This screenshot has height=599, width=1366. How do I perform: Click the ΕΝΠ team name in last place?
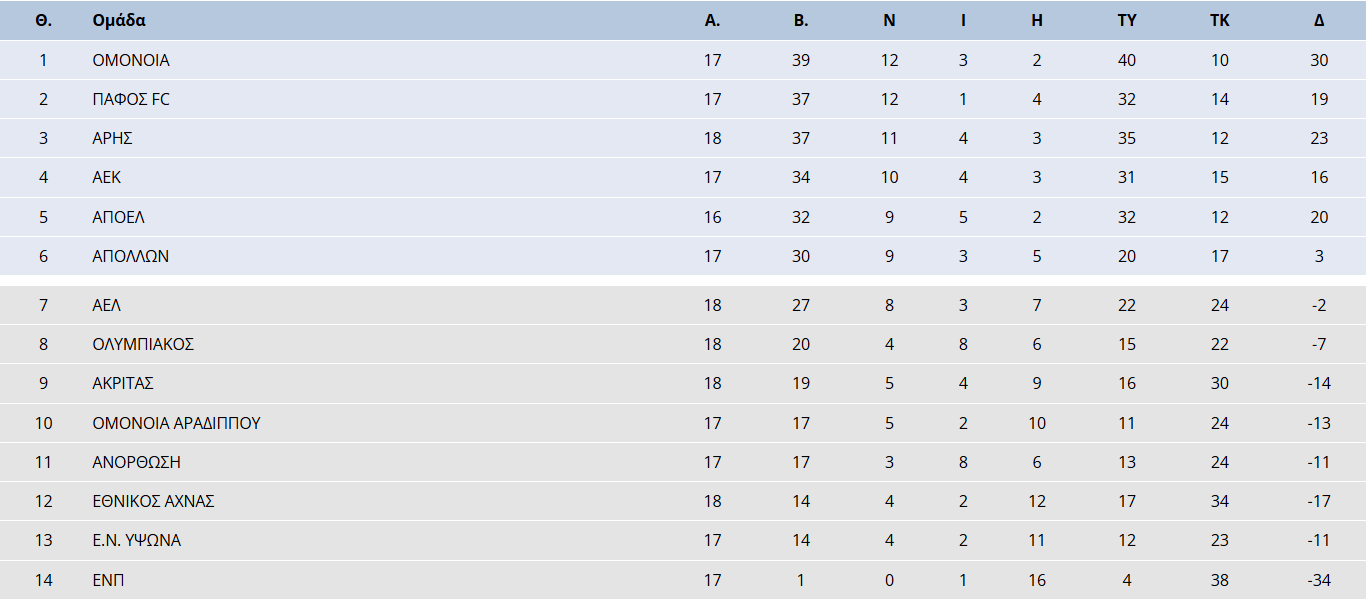(x=108, y=580)
